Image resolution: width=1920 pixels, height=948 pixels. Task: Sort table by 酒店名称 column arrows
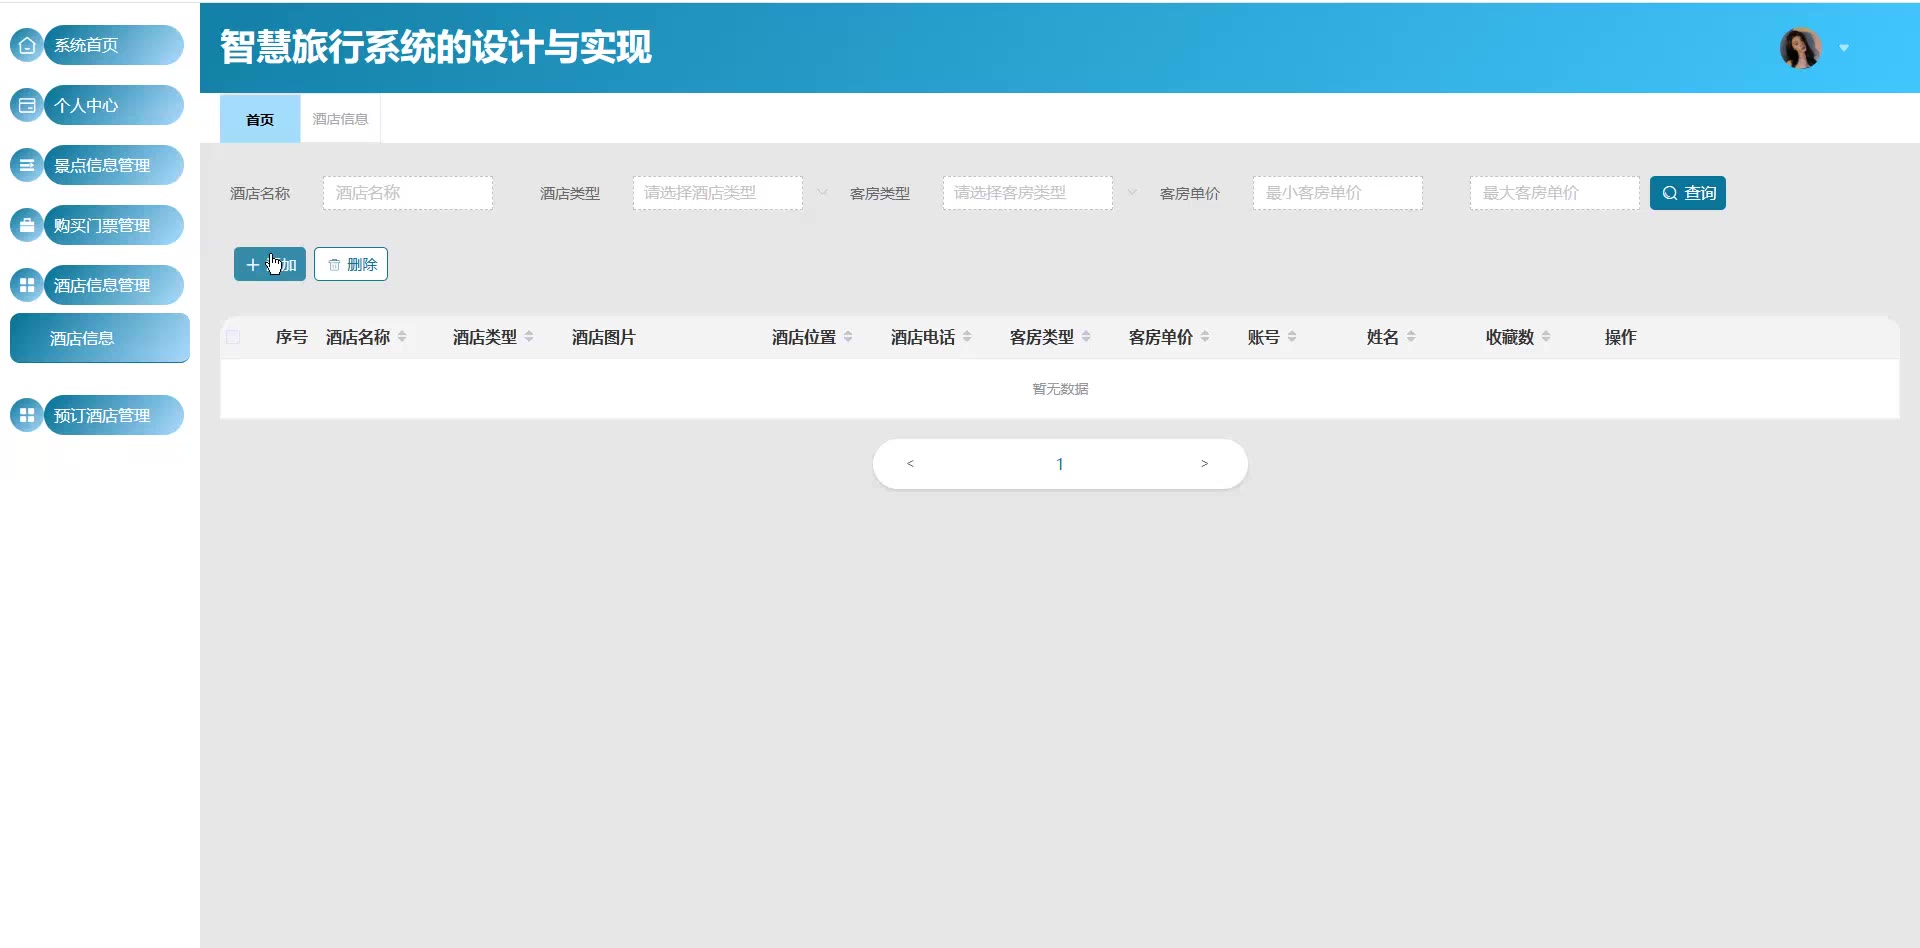[402, 337]
